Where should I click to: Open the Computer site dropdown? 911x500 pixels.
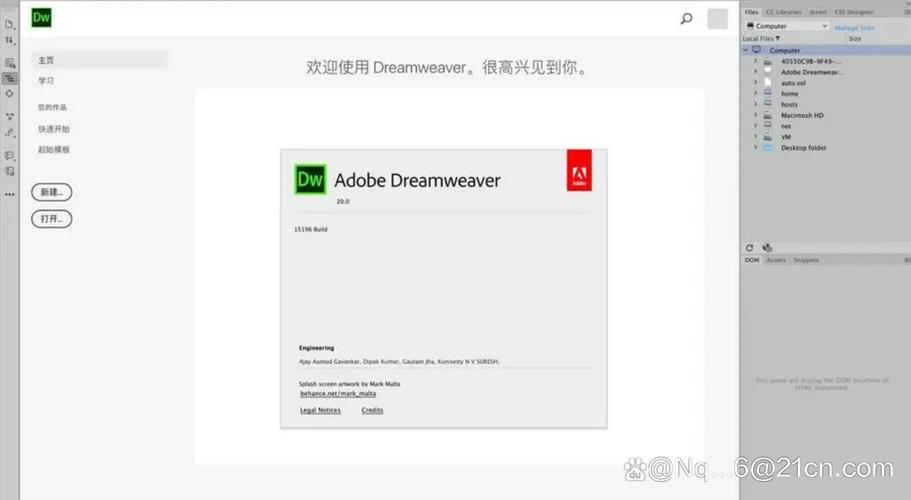787,26
